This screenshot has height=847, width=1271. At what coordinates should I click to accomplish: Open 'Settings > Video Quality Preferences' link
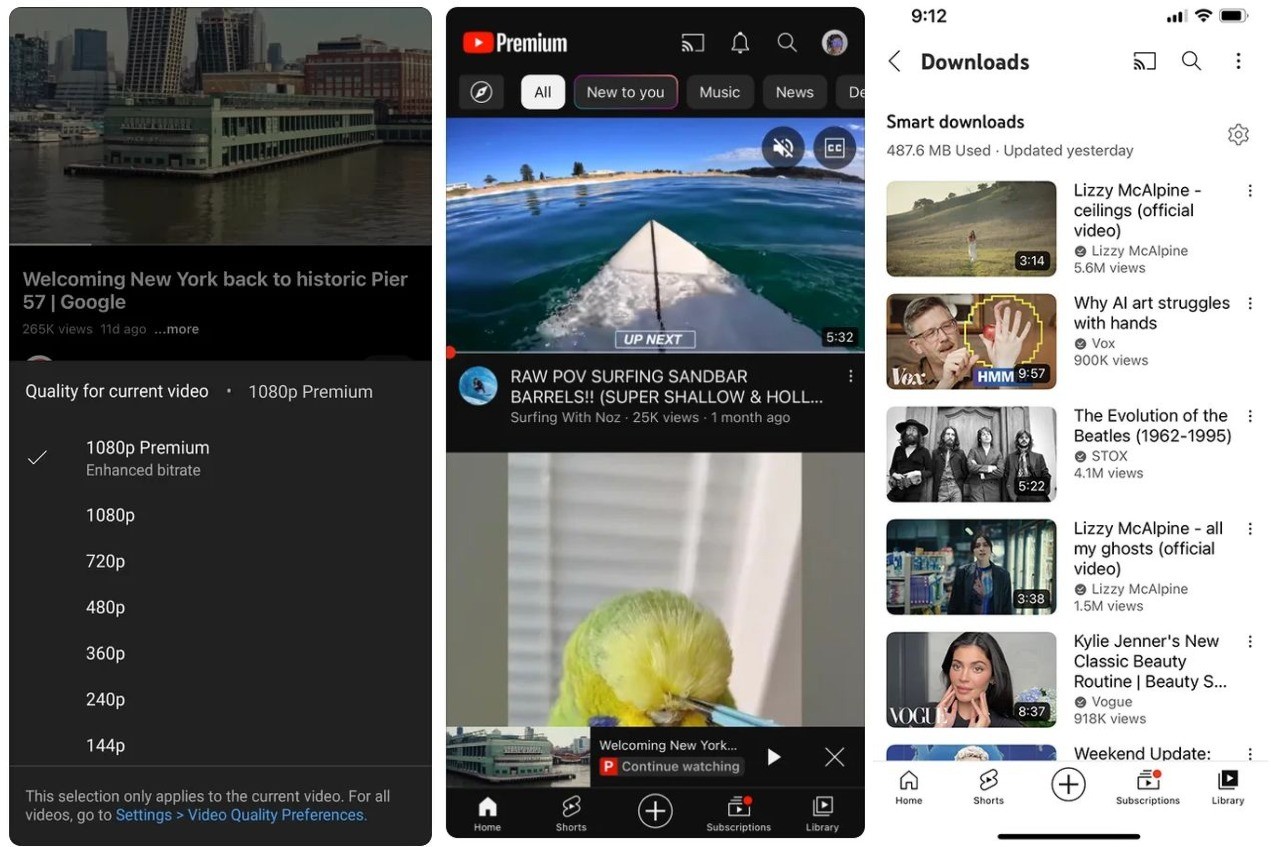pyautogui.click(x=241, y=815)
